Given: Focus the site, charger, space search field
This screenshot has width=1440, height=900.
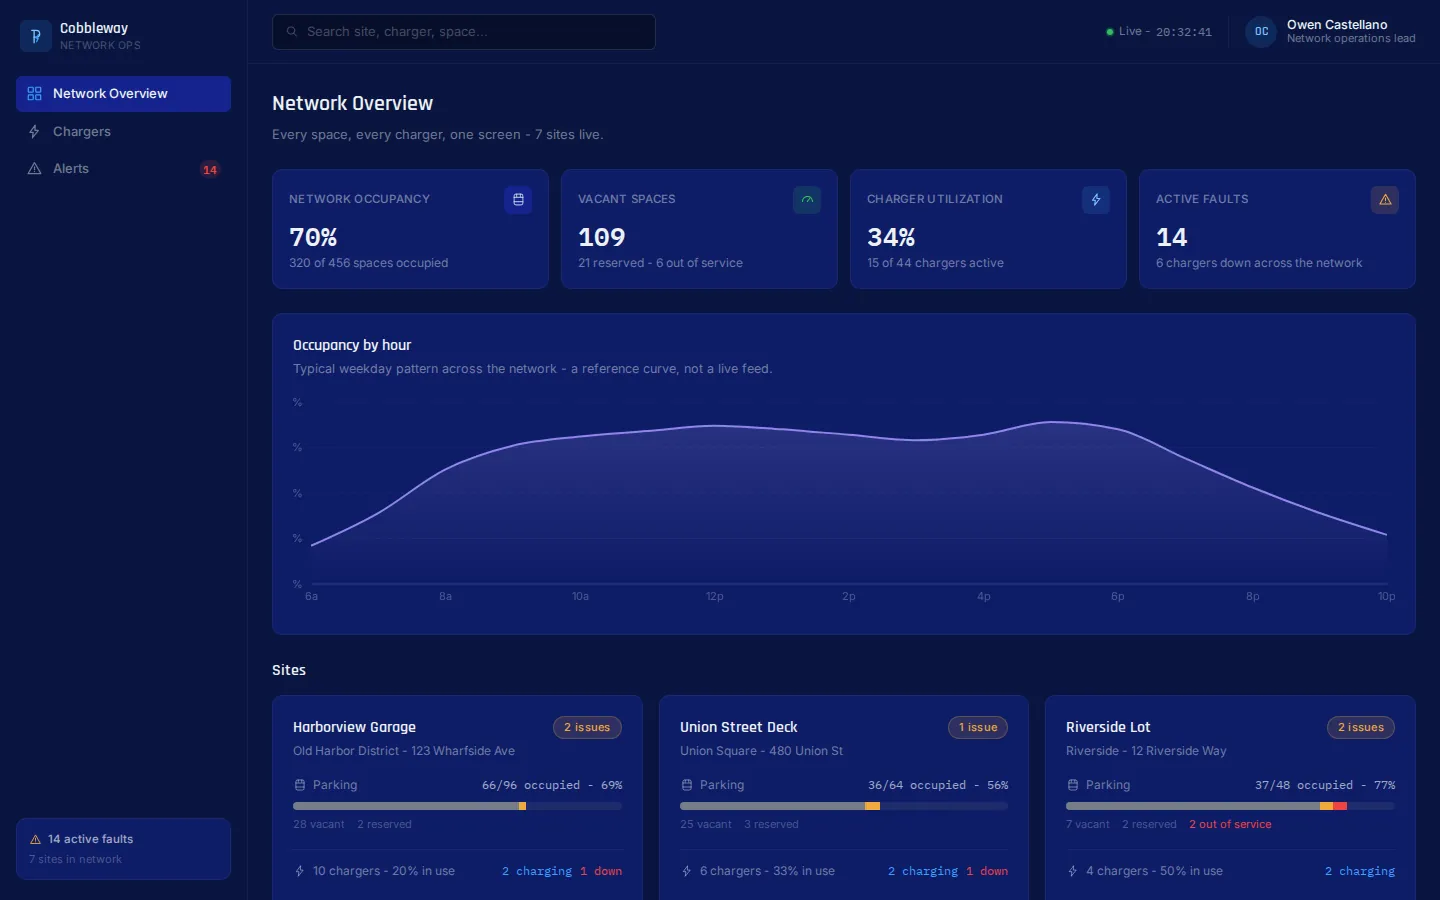Looking at the screenshot, I should (x=464, y=32).
